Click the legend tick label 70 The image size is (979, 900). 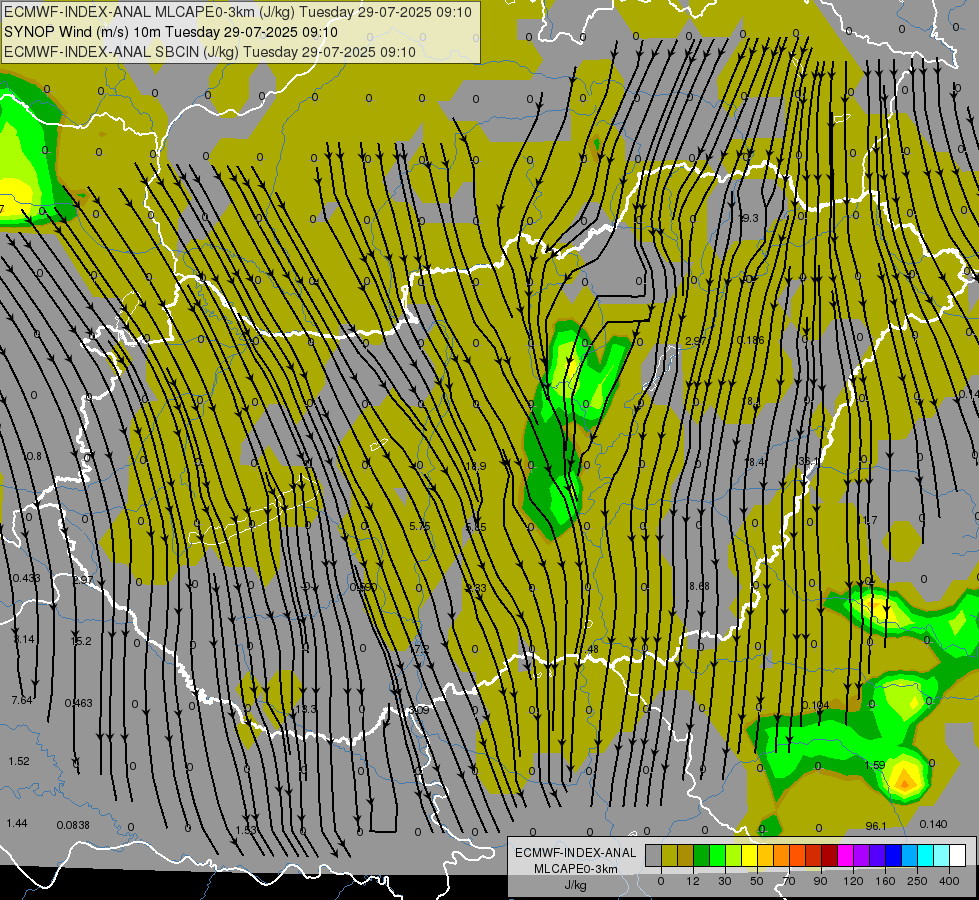click(789, 881)
